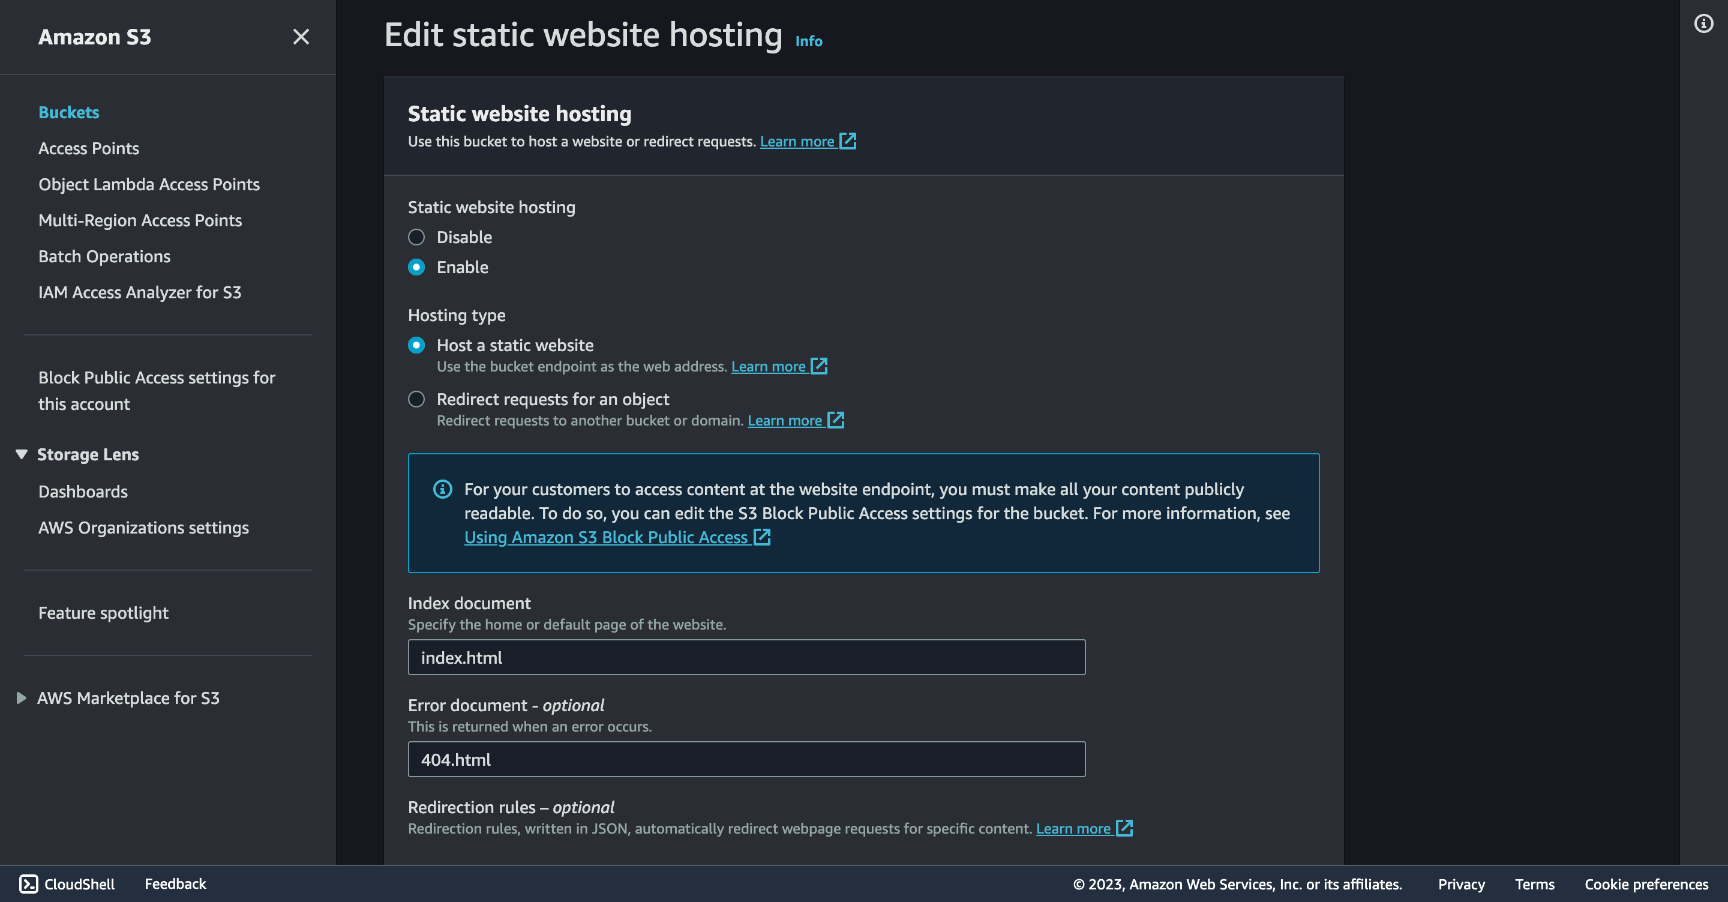Open the Terms link
Image resolution: width=1728 pixels, height=902 pixels.
[1535, 884]
